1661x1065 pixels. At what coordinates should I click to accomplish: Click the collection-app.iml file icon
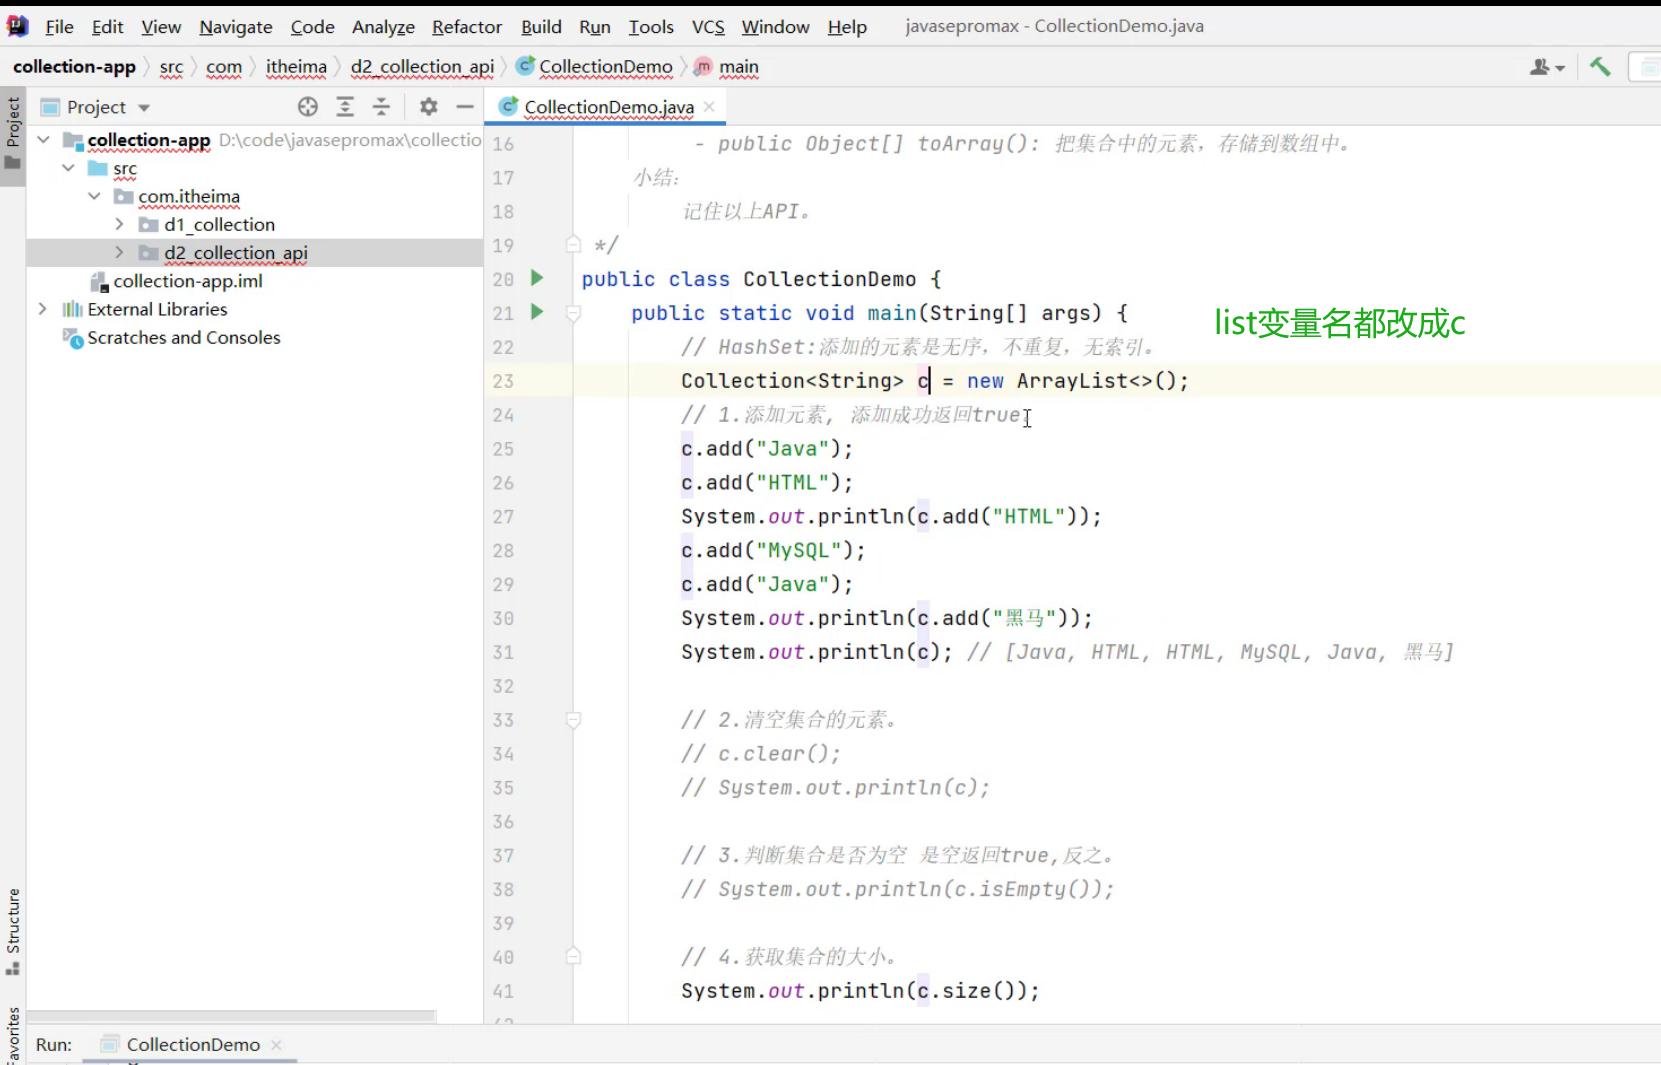98,281
